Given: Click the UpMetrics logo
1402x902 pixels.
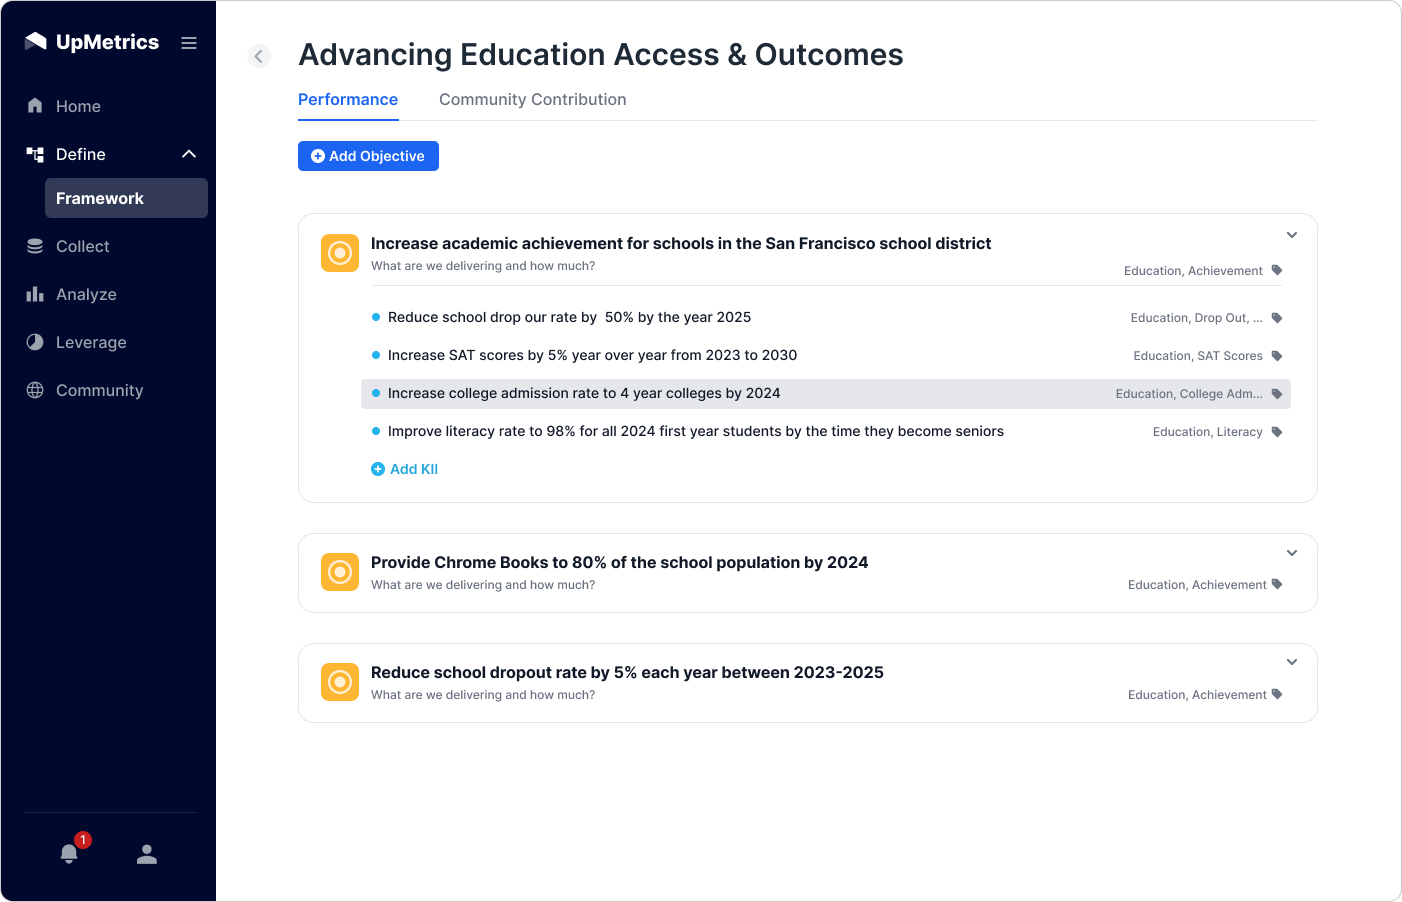Looking at the screenshot, I should tap(92, 42).
